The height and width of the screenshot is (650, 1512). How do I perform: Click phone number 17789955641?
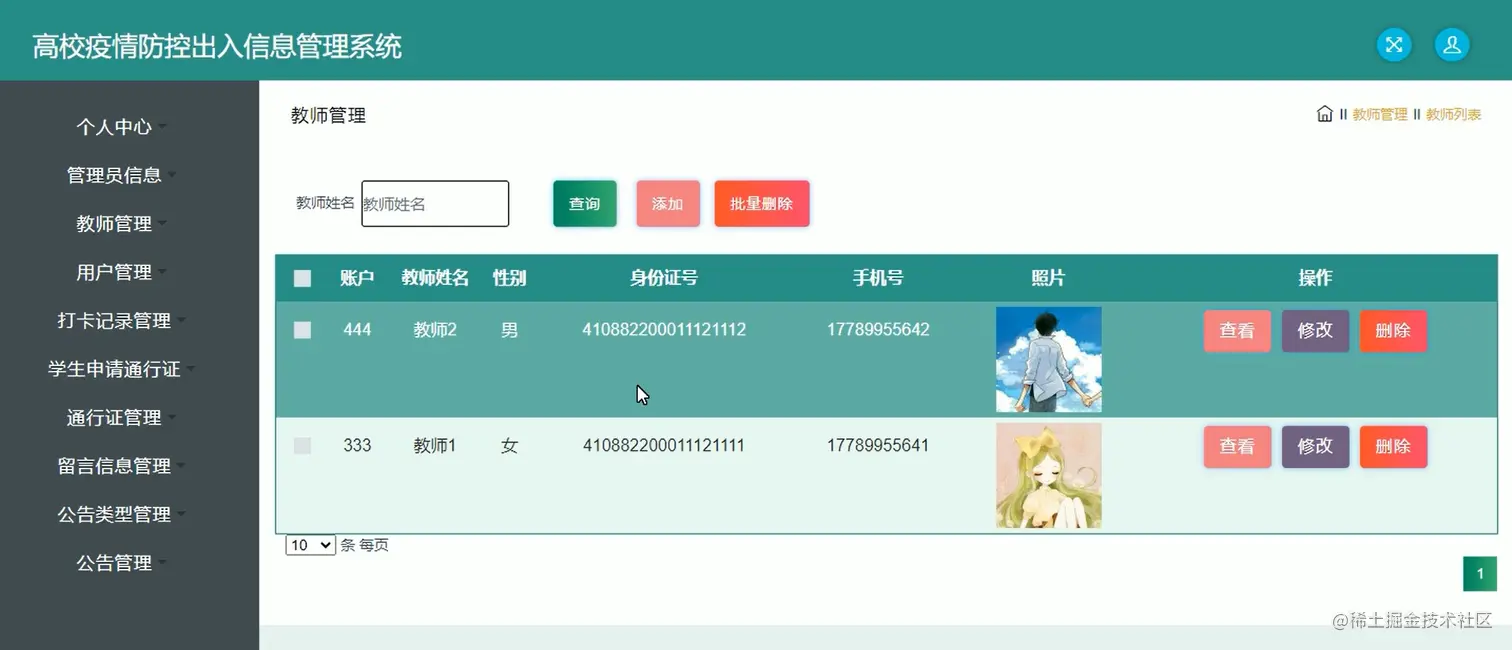(x=878, y=446)
